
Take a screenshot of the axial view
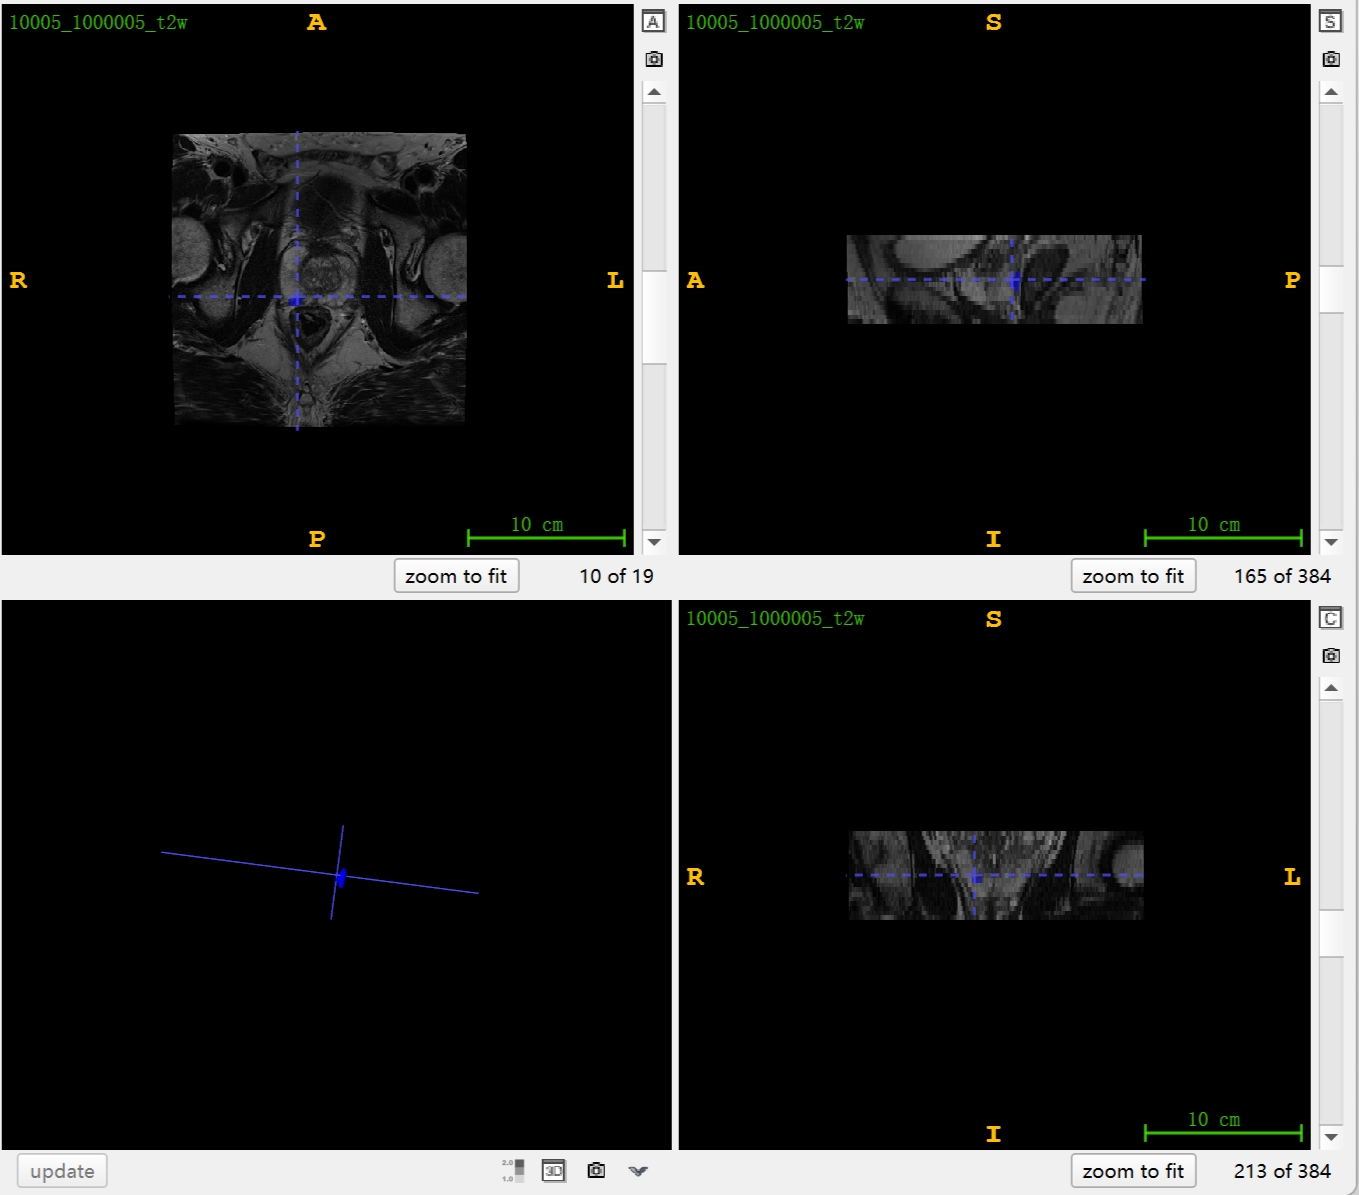pyautogui.click(x=654, y=59)
